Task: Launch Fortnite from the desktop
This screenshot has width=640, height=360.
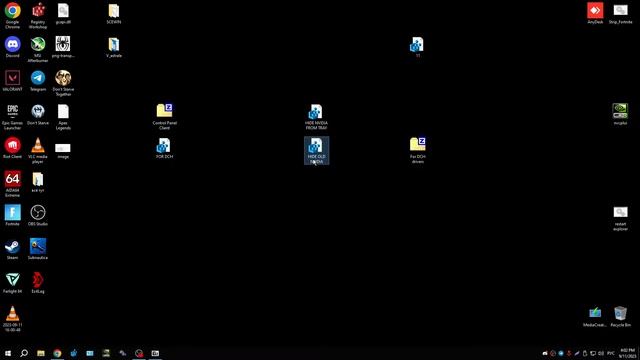Action: tap(12, 215)
